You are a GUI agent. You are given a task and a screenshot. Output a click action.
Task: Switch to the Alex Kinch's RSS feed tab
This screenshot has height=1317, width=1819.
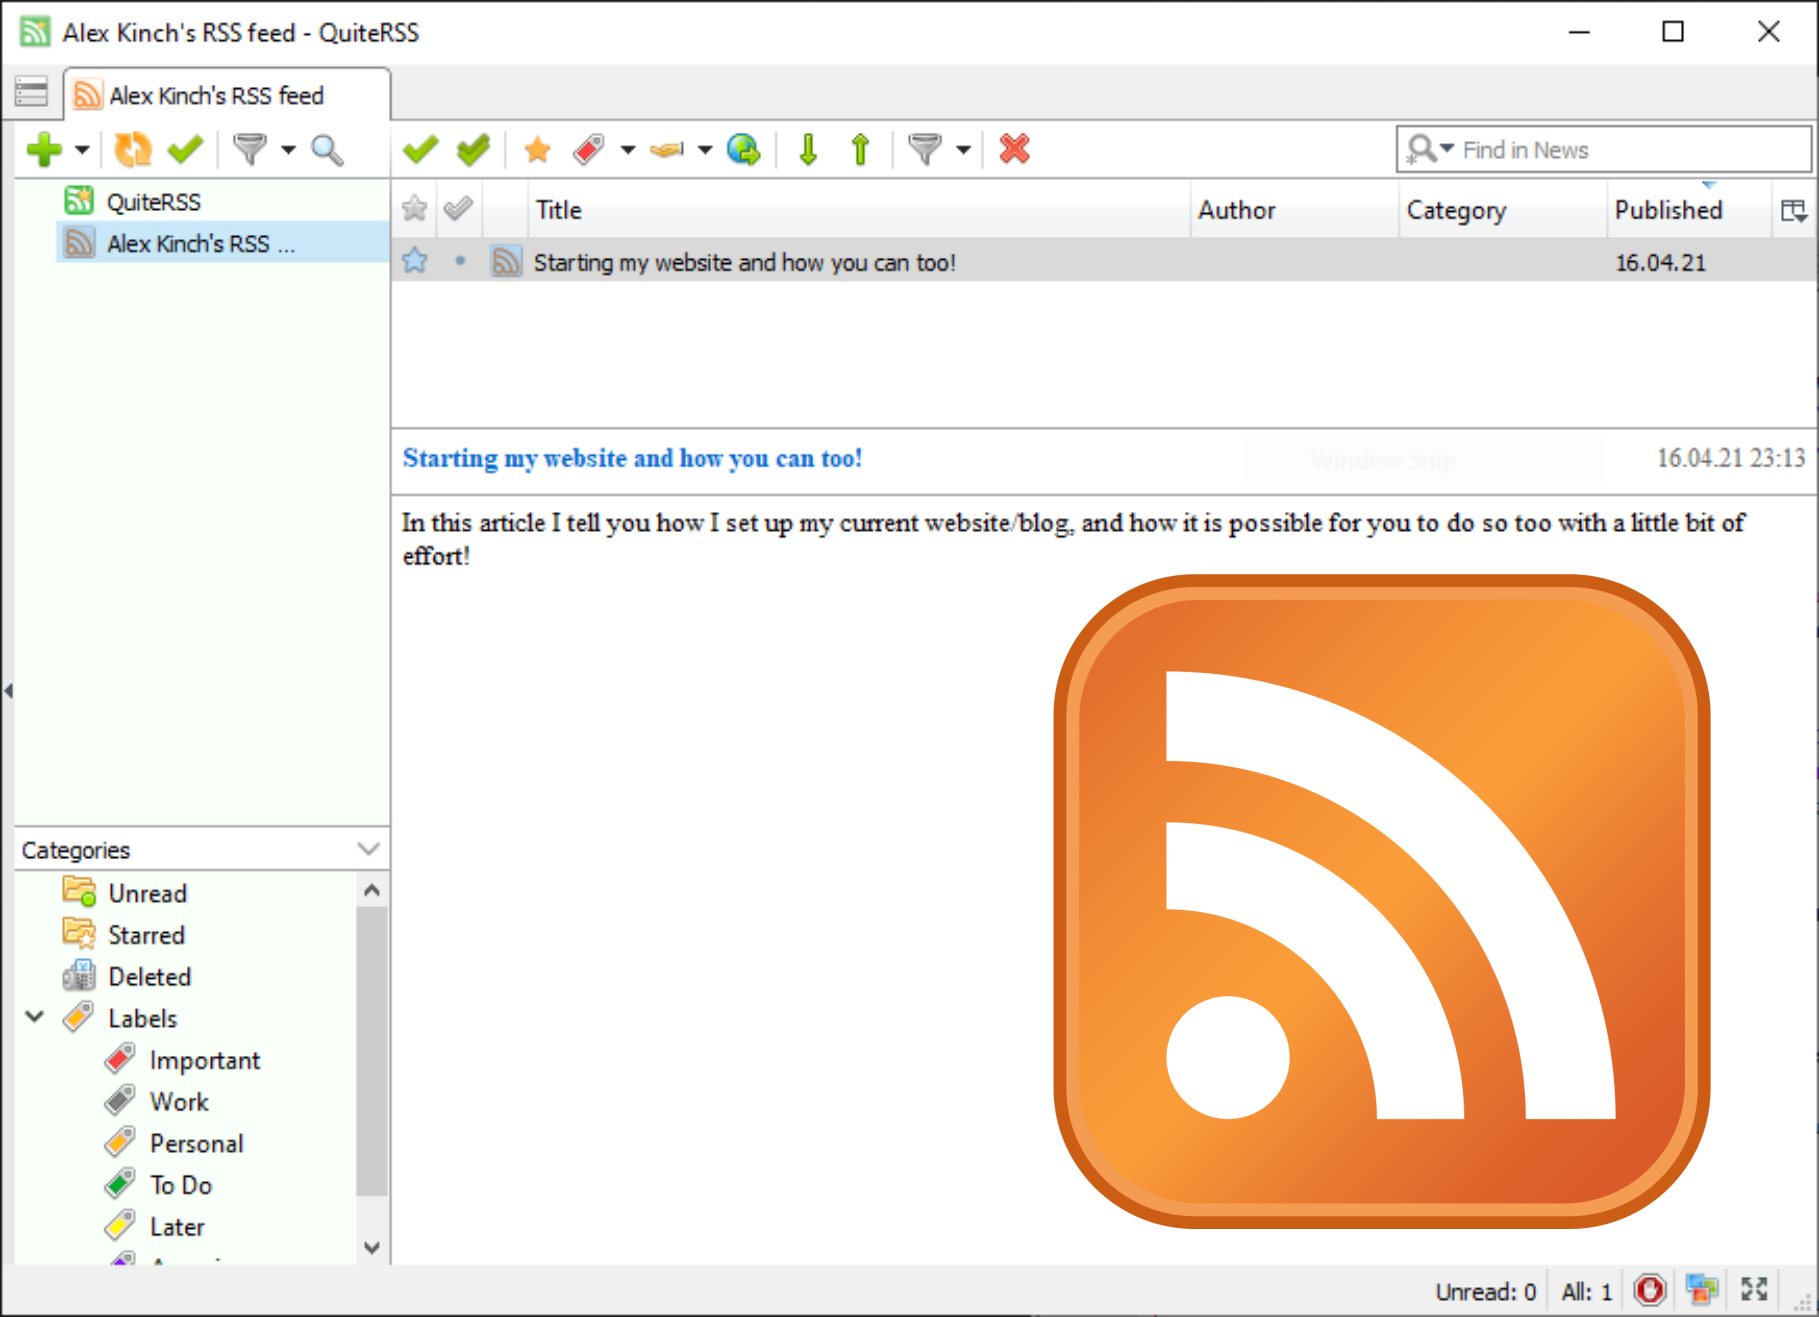pos(216,95)
